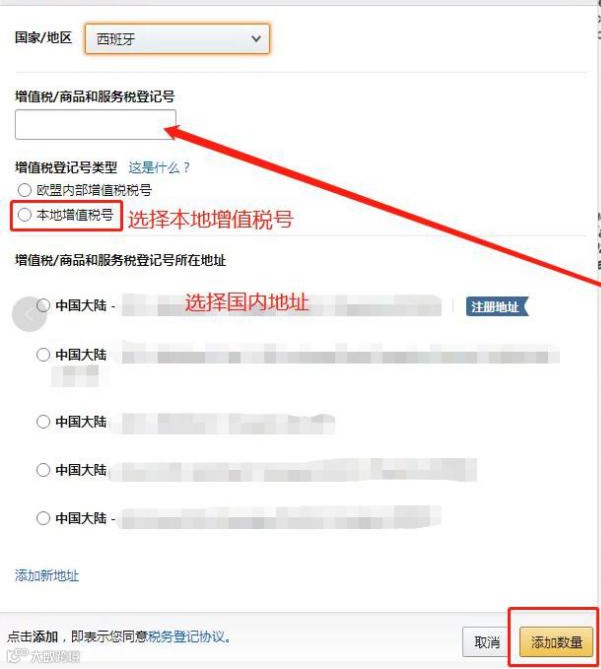Open the 税务登记协议 agreement link
Viewport: 601px width, 669px height.
pyautogui.click(x=187, y=637)
